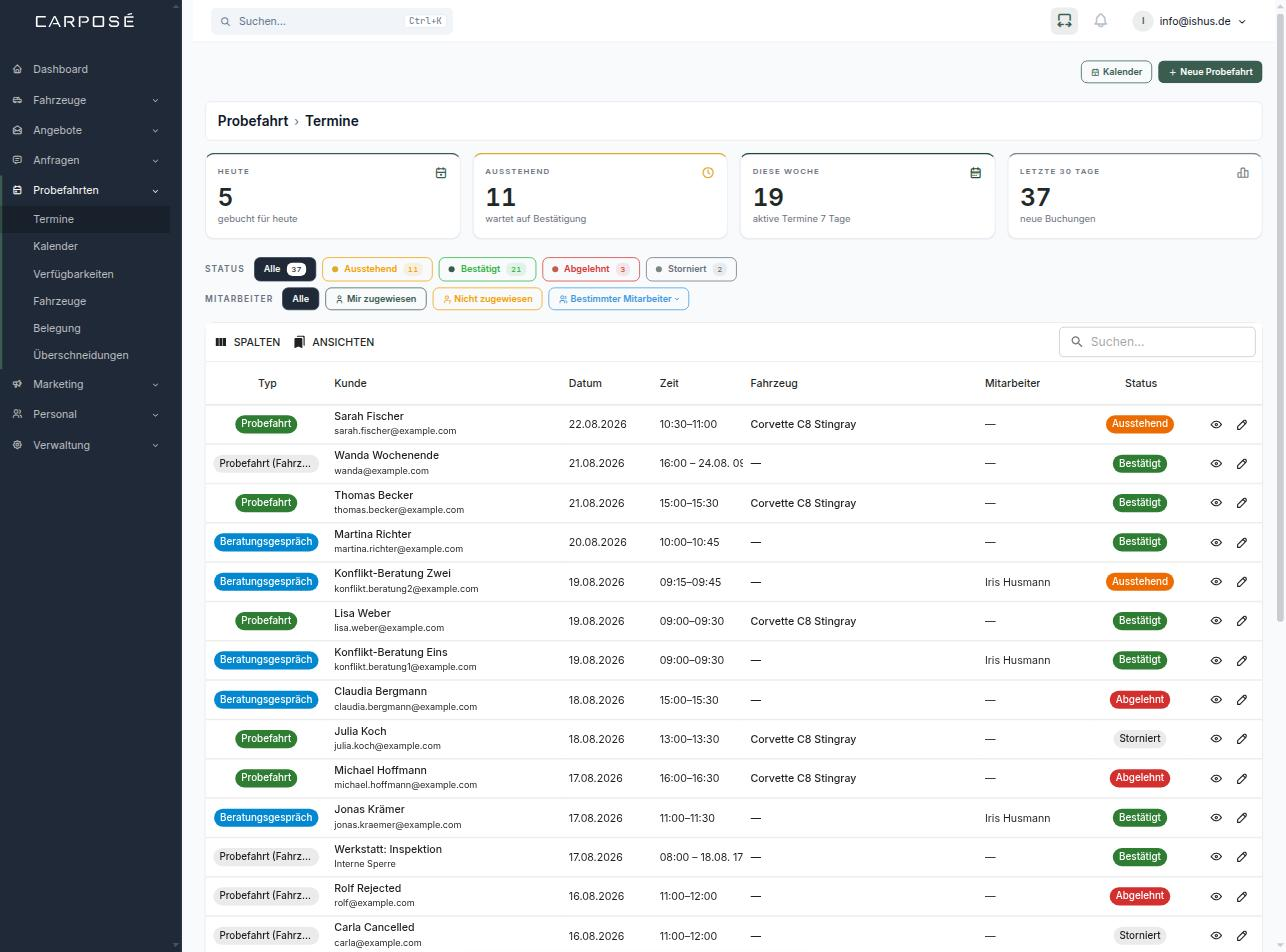This screenshot has width=1286, height=952.
Task: Focus the global Suchen search box
Action: (x=332, y=21)
